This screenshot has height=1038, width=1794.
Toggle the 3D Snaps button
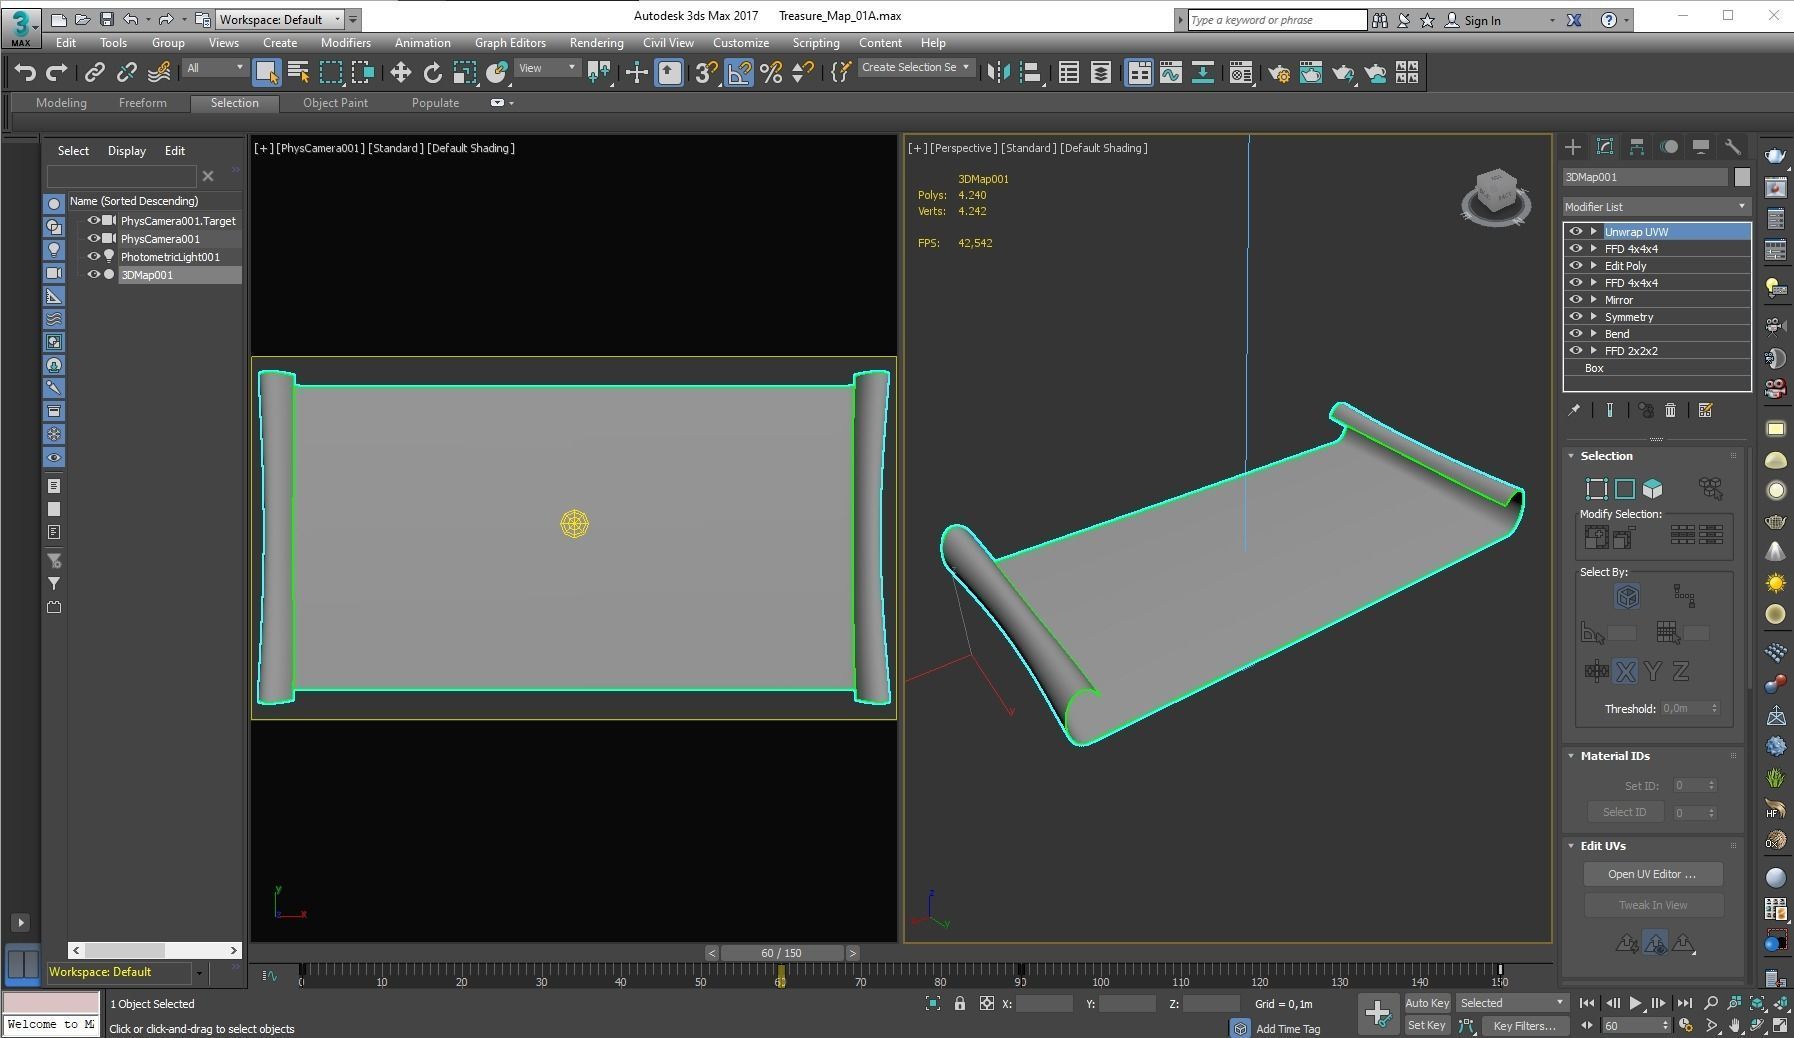point(706,72)
